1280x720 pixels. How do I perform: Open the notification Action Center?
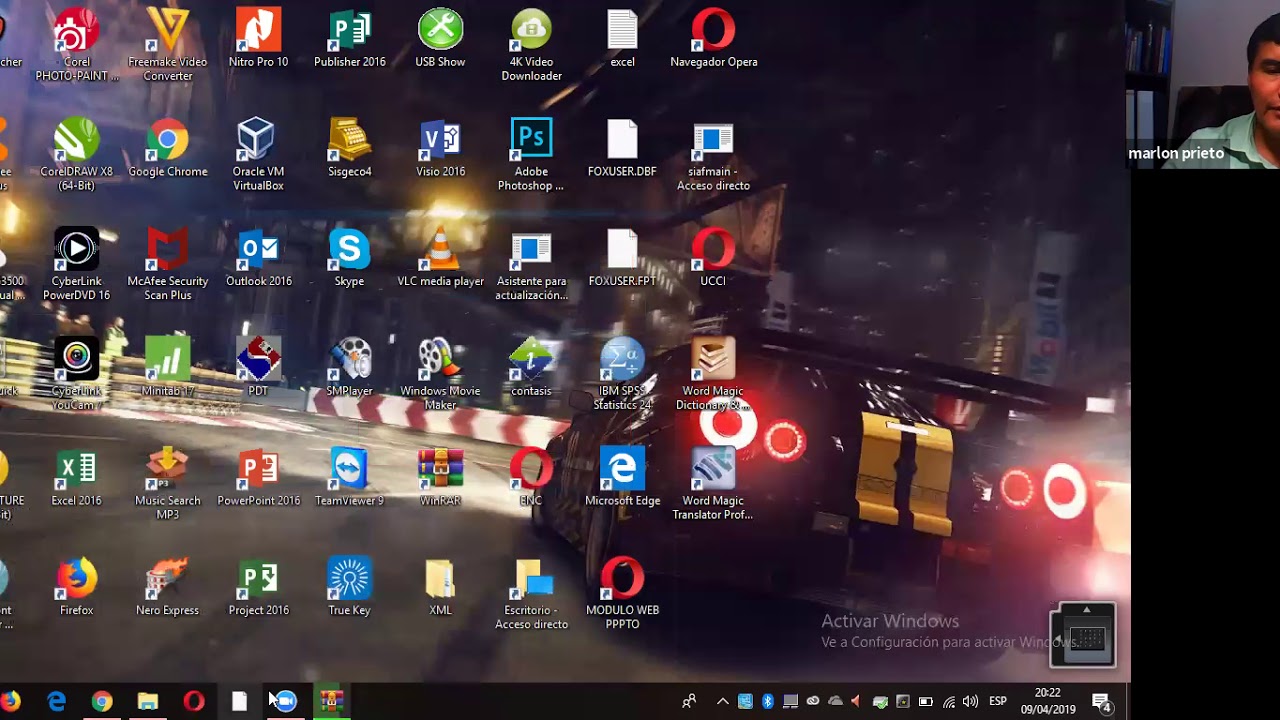(1102, 702)
